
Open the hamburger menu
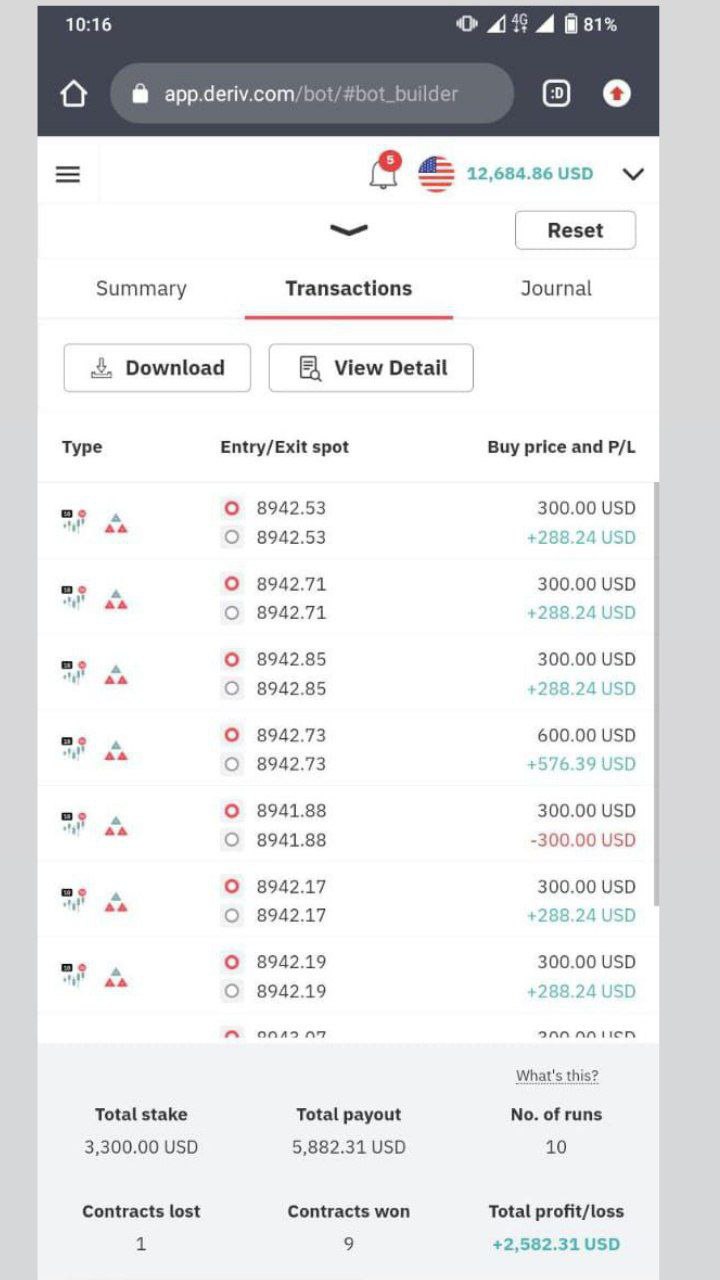coord(67,174)
